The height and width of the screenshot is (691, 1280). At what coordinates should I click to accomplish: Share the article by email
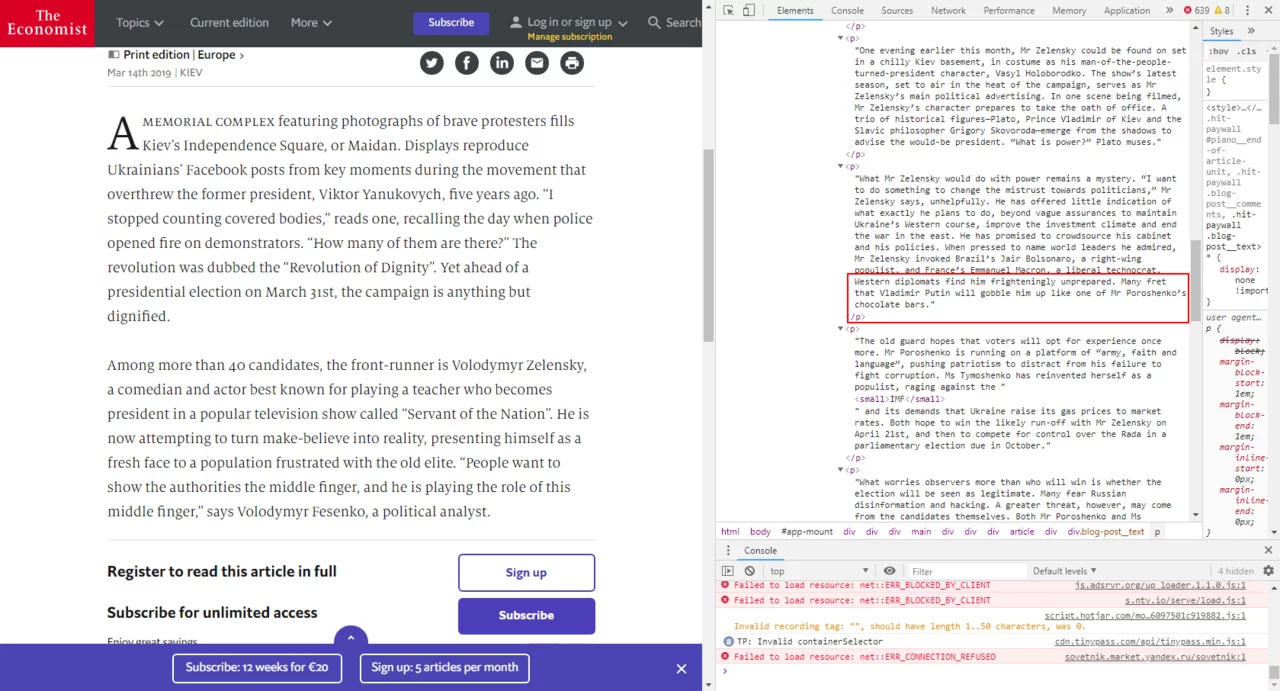[537, 63]
